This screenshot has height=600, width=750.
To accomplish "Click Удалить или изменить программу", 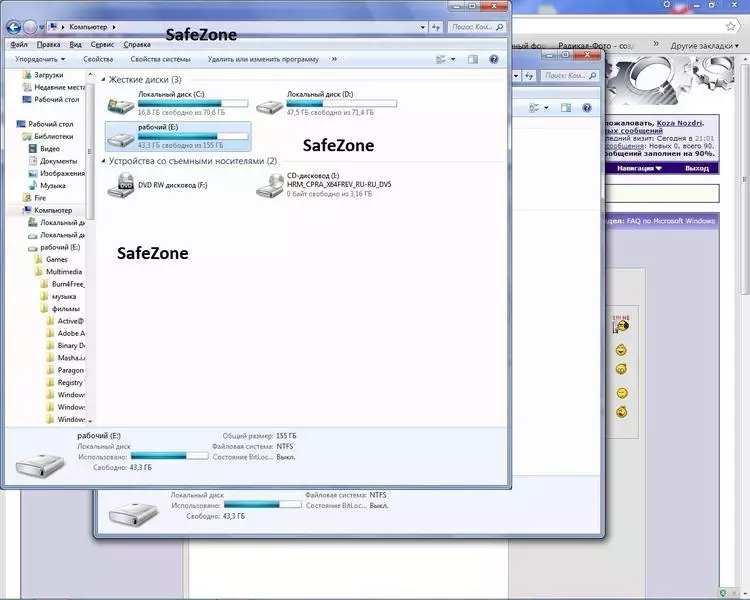I will (263, 59).
